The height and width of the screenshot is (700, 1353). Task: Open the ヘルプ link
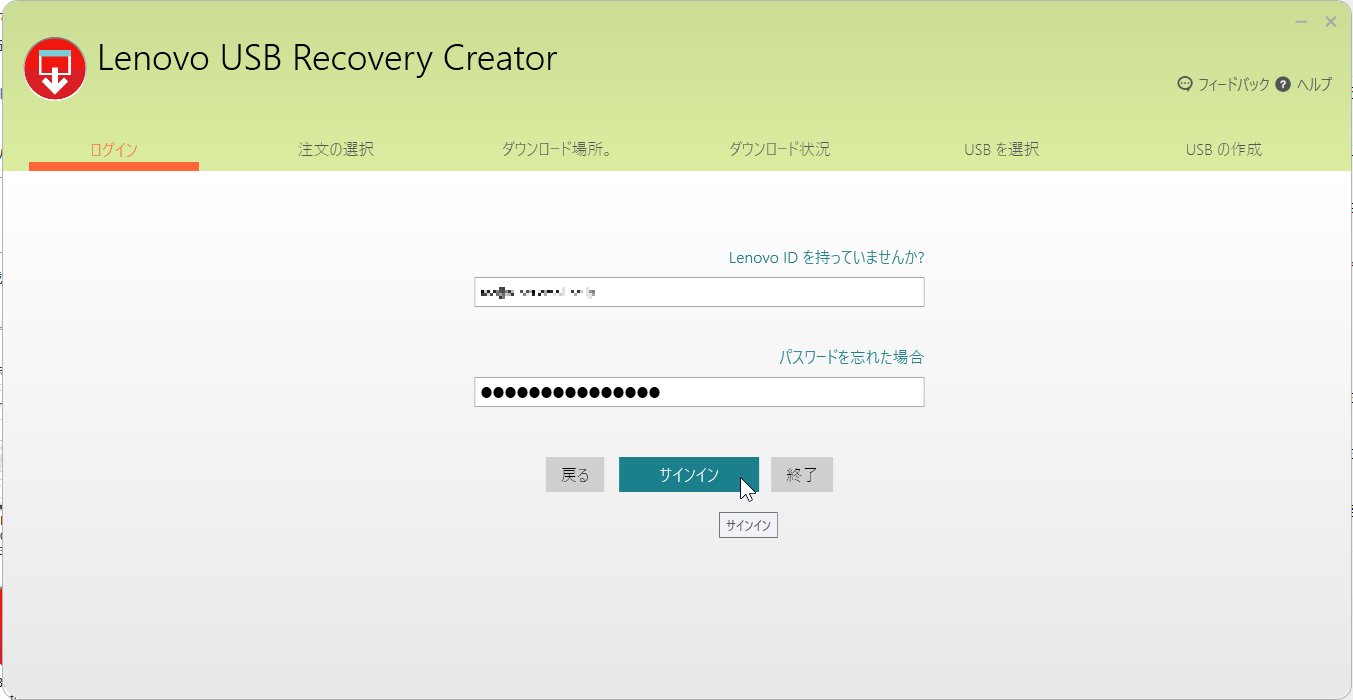tap(1314, 85)
